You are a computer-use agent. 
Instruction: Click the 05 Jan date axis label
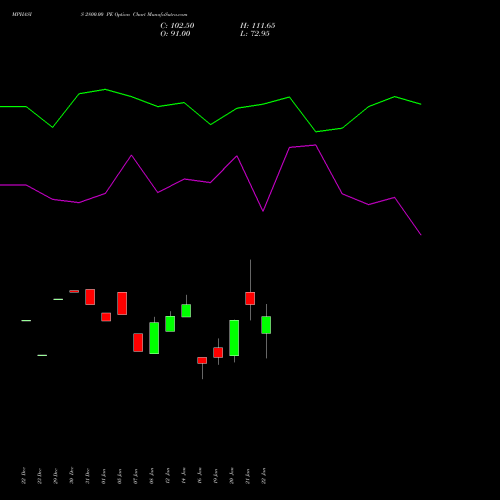point(119,476)
